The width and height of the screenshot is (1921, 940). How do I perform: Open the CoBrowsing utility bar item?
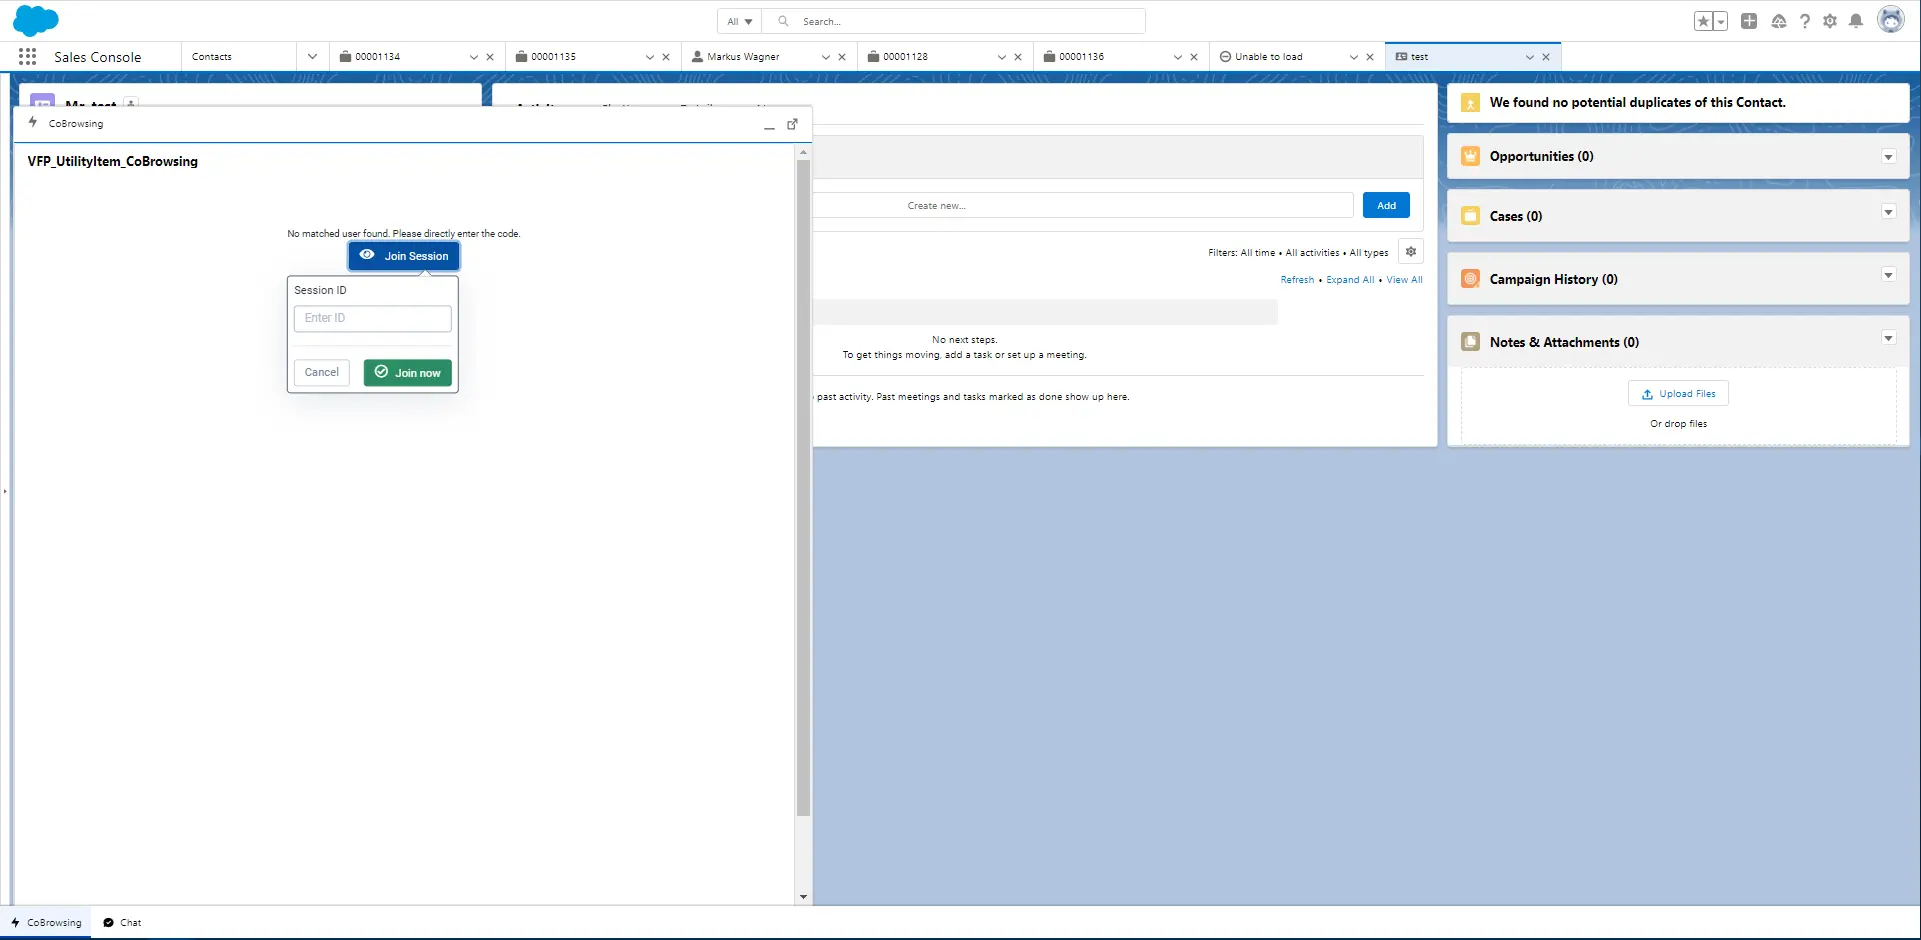pos(46,923)
